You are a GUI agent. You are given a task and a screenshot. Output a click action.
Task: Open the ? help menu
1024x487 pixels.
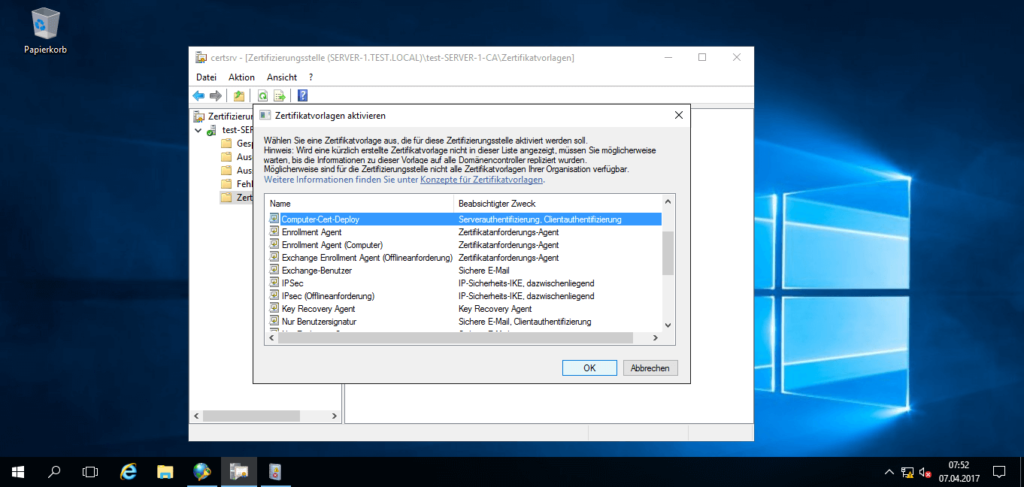point(311,77)
